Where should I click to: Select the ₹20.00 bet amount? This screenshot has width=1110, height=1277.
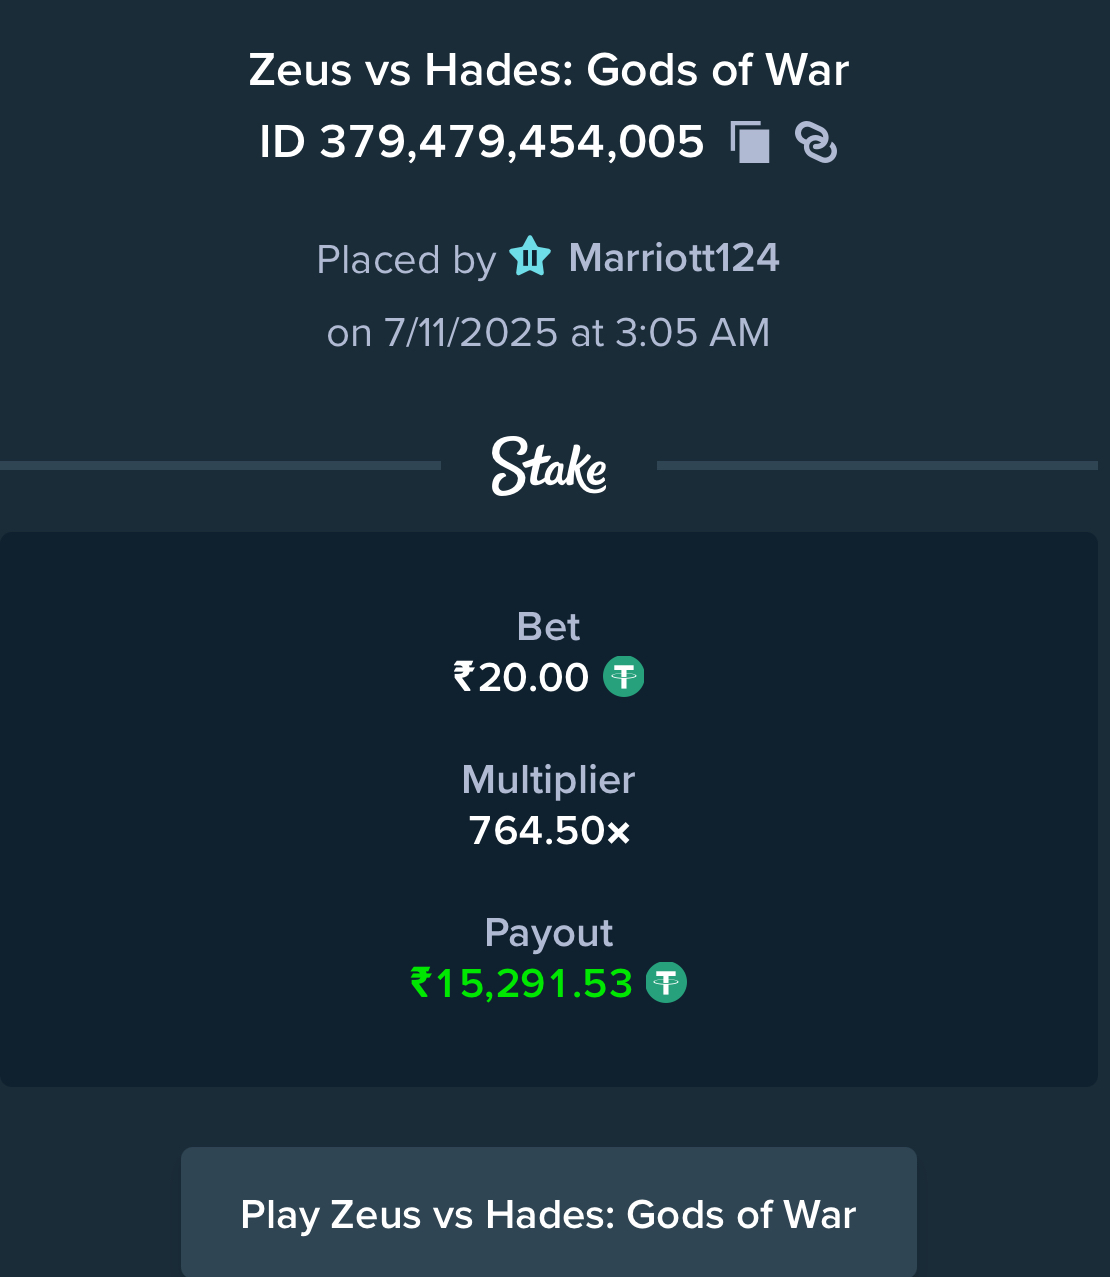click(521, 678)
